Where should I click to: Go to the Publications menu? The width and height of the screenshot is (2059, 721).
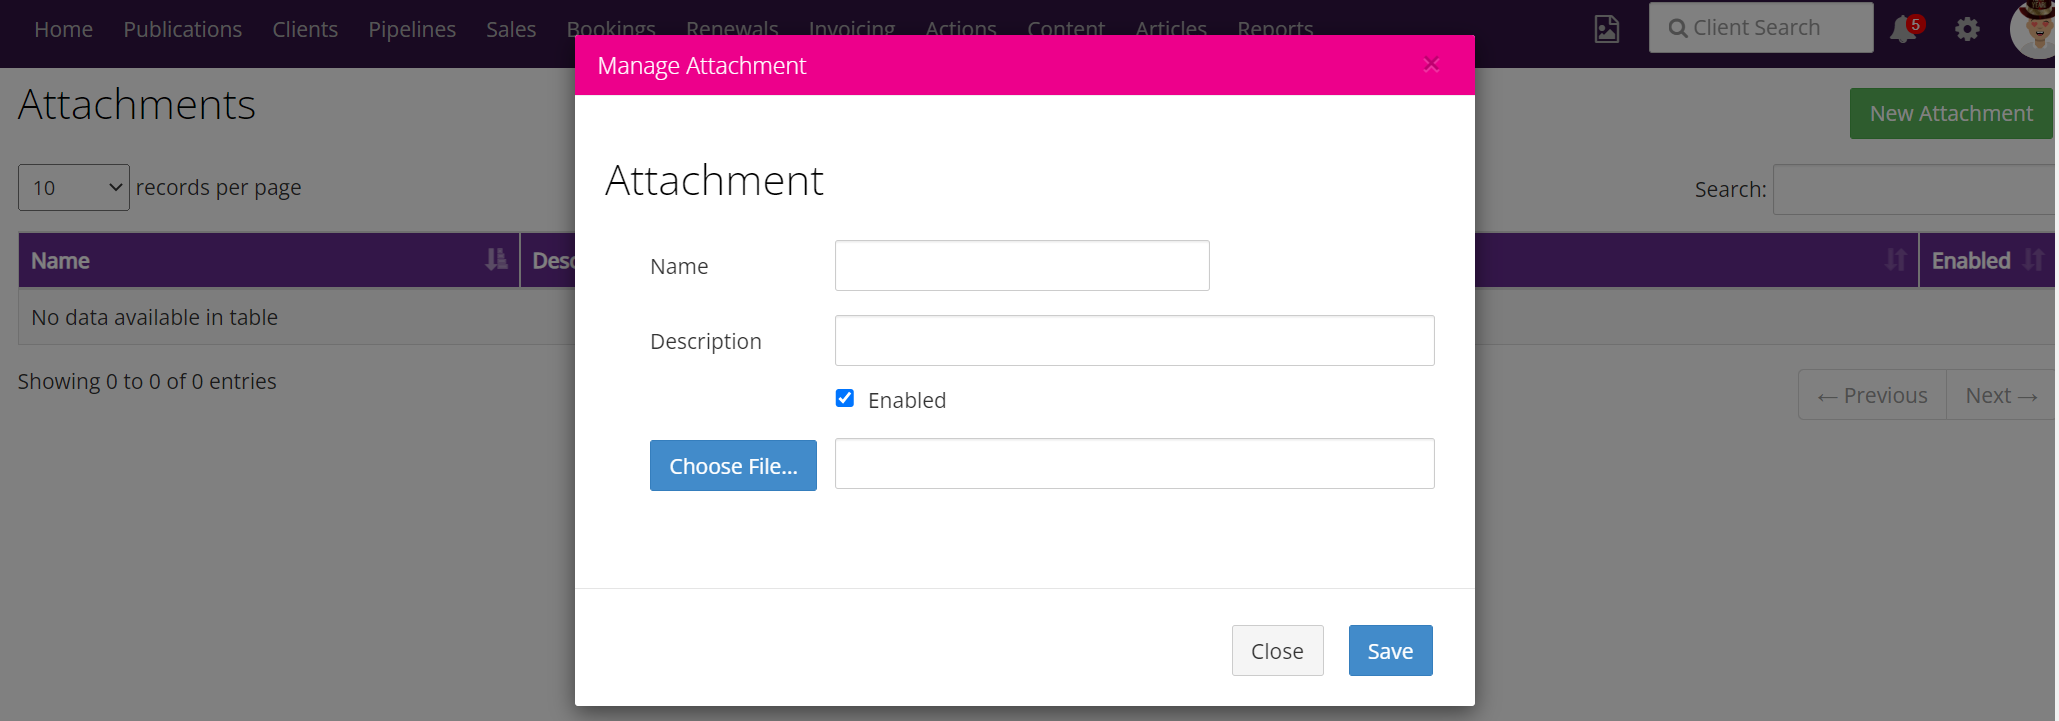[183, 29]
